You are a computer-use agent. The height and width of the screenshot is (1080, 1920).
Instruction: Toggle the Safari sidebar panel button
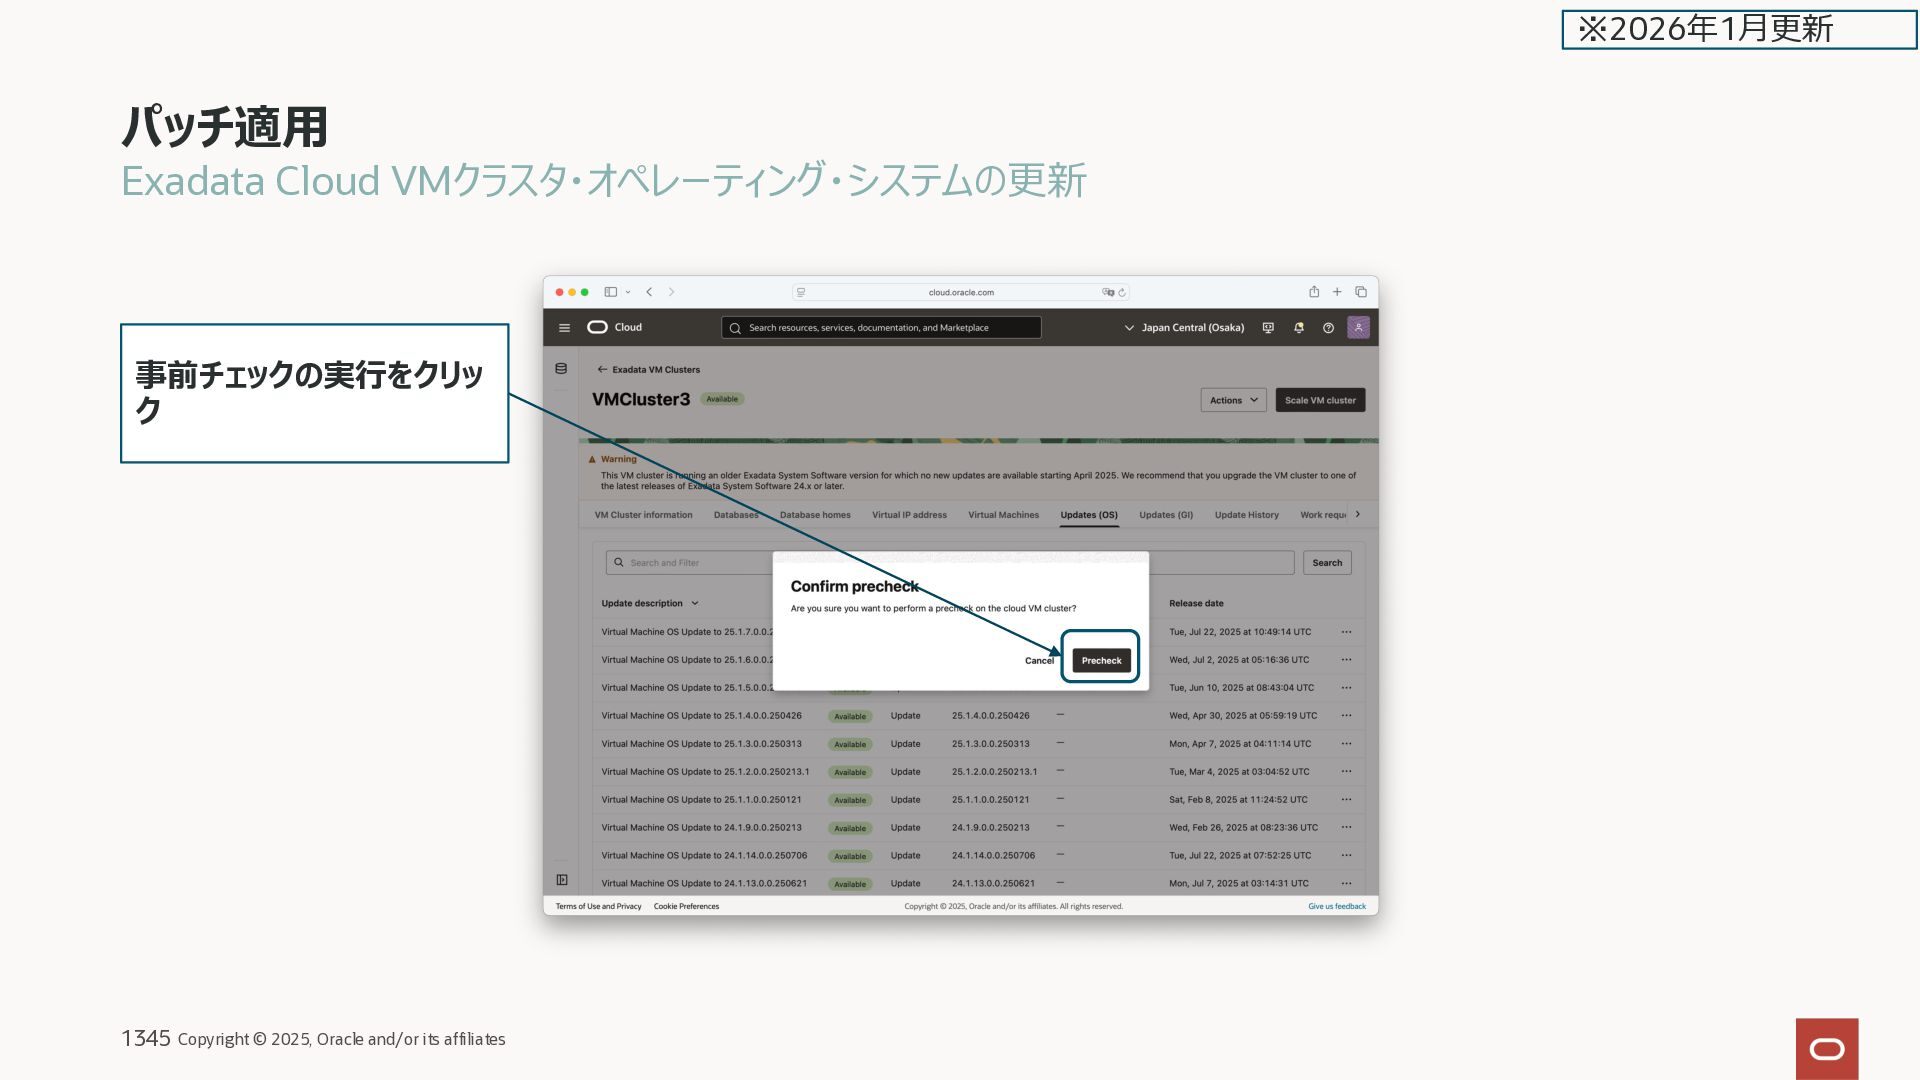point(610,292)
